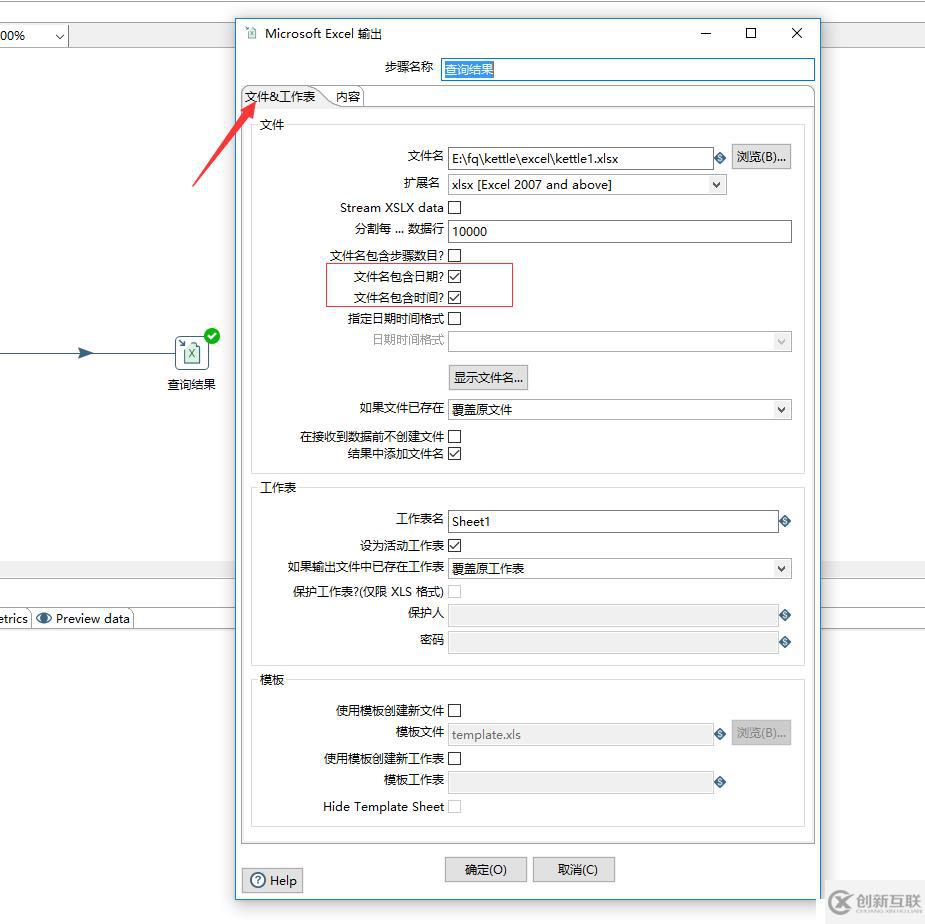
Task: Click variable icon beside template.xls field
Action: click(719, 734)
